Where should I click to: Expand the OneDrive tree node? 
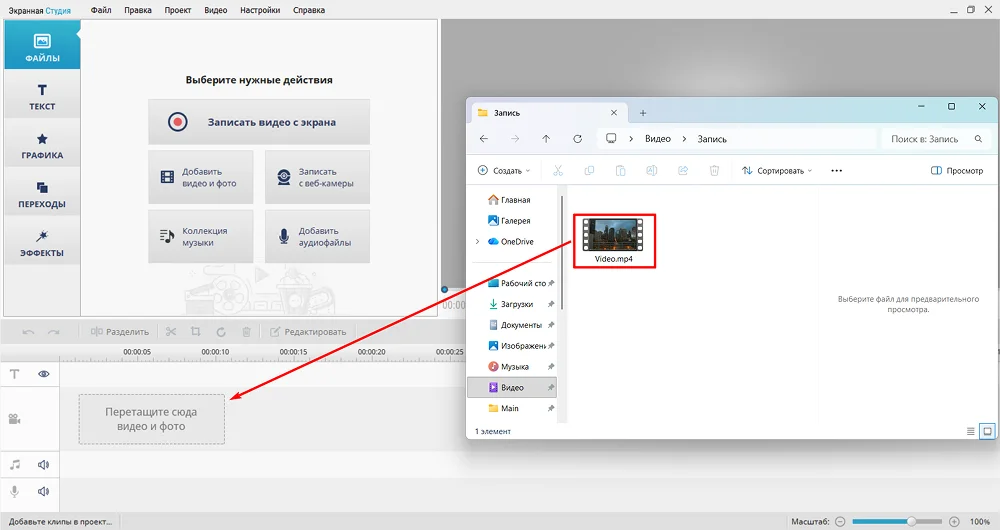477,242
